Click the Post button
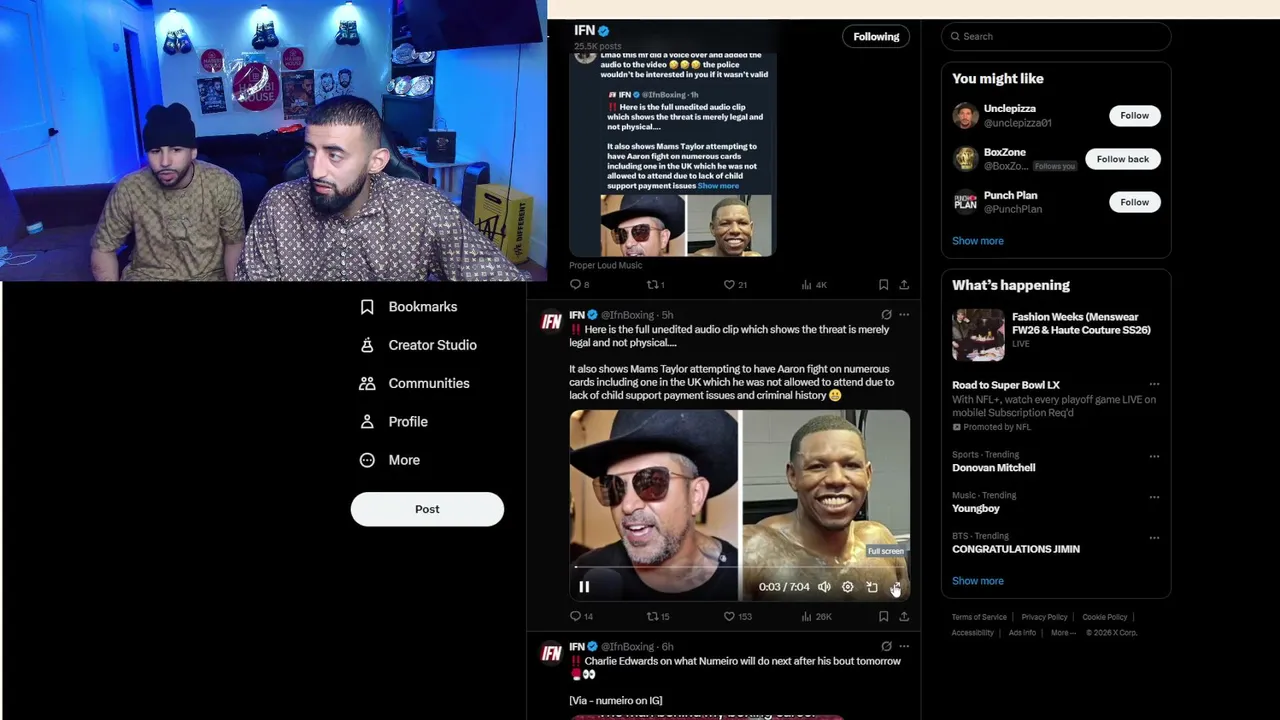The height and width of the screenshot is (720, 1280). point(427,509)
